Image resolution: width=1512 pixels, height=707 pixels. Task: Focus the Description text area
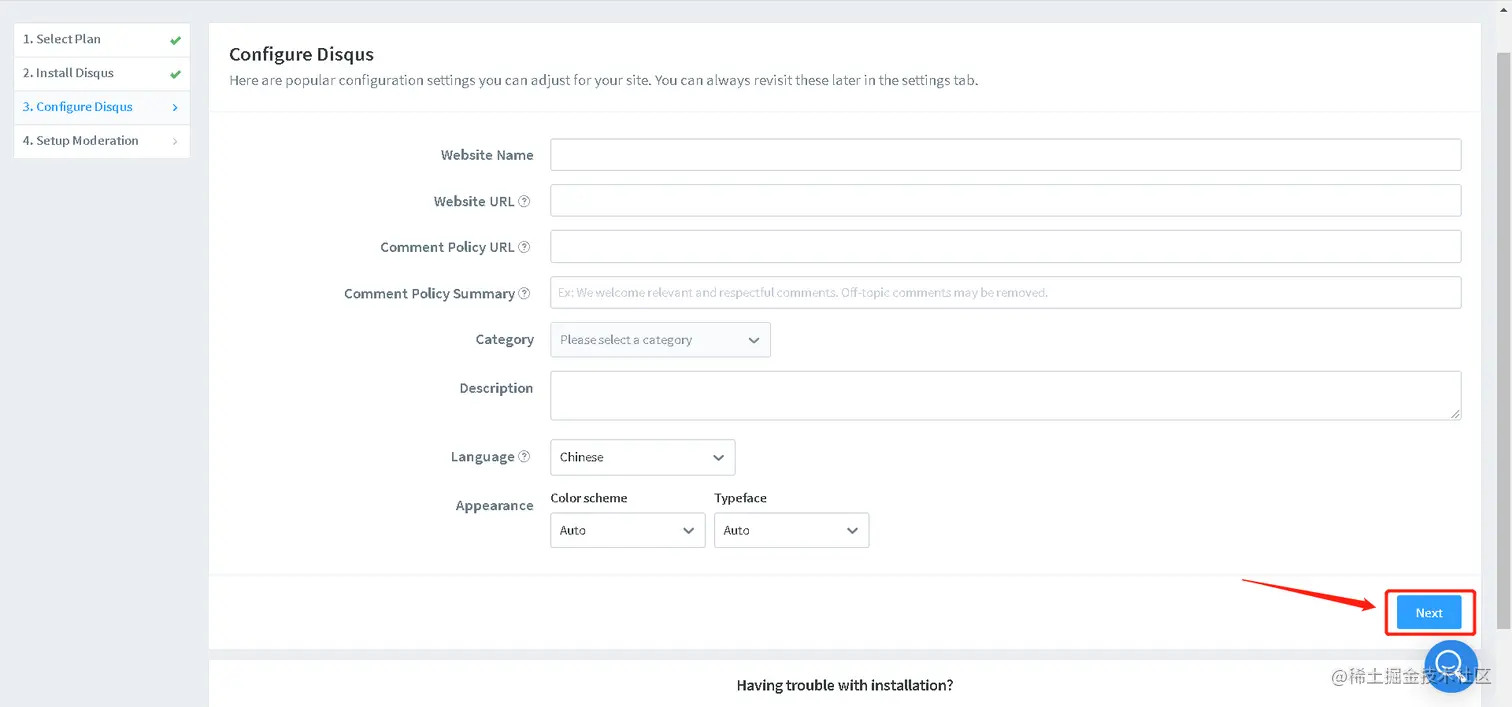tap(1005, 396)
